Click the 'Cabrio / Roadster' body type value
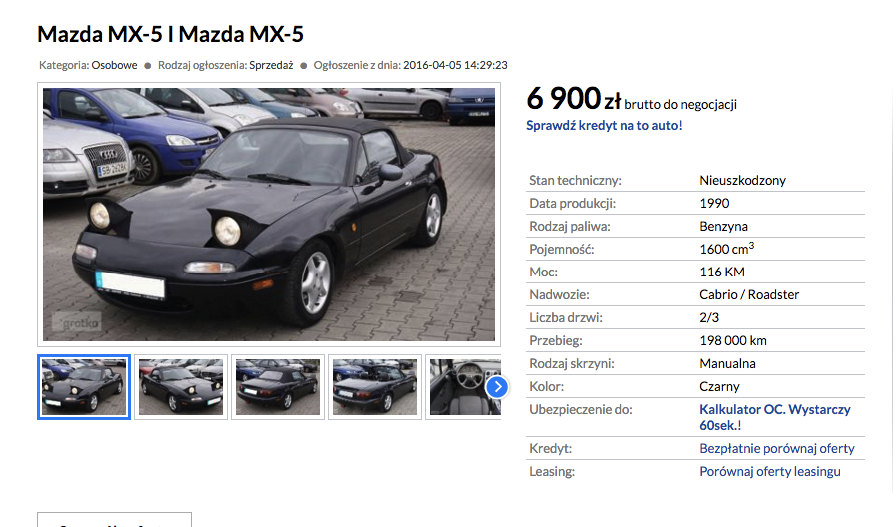The width and height of the screenshot is (896, 527). (749, 294)
